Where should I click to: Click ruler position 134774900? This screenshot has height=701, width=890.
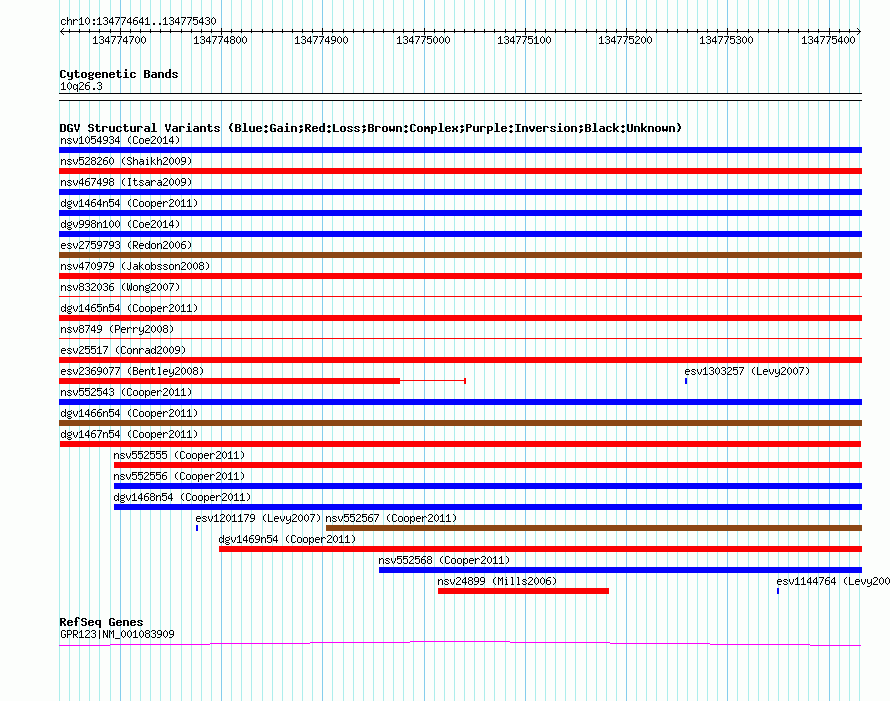[x=321, y=40]
